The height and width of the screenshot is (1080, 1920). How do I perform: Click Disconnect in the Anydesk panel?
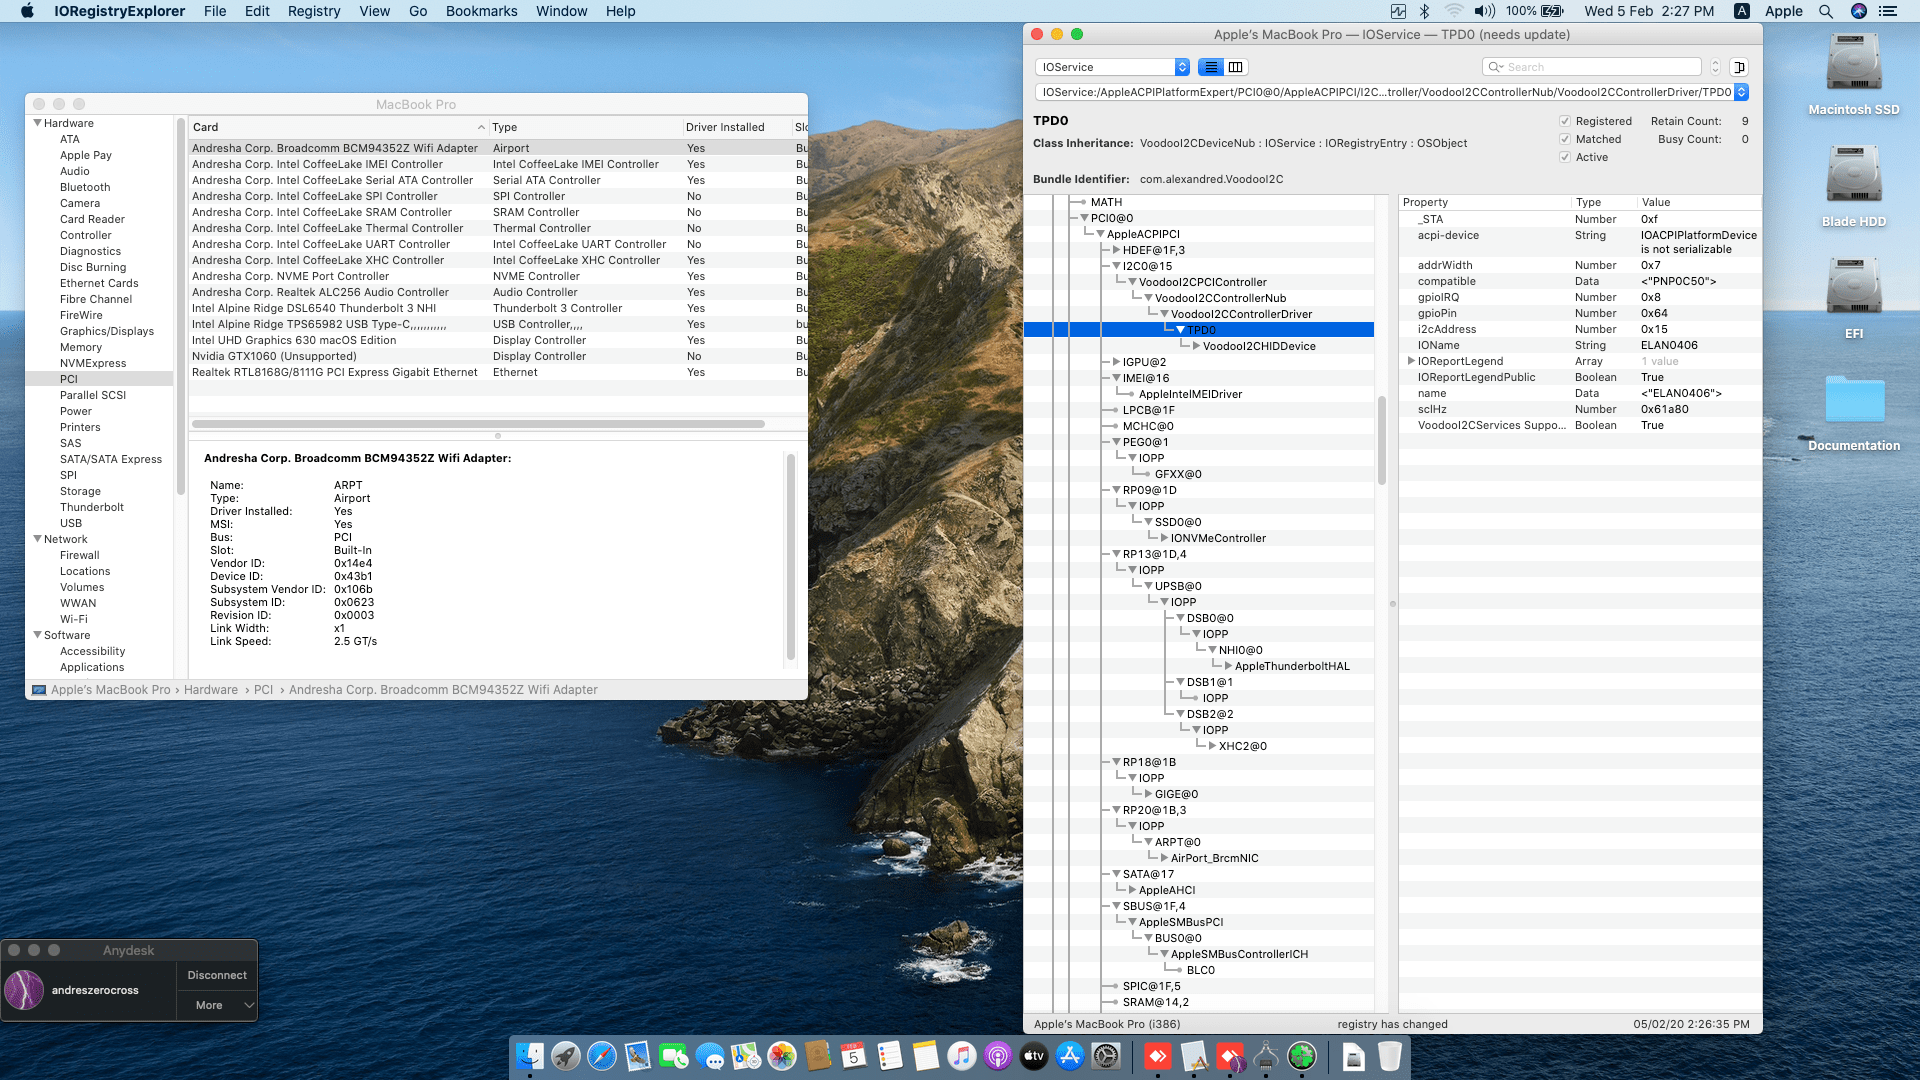coord(217,975)
